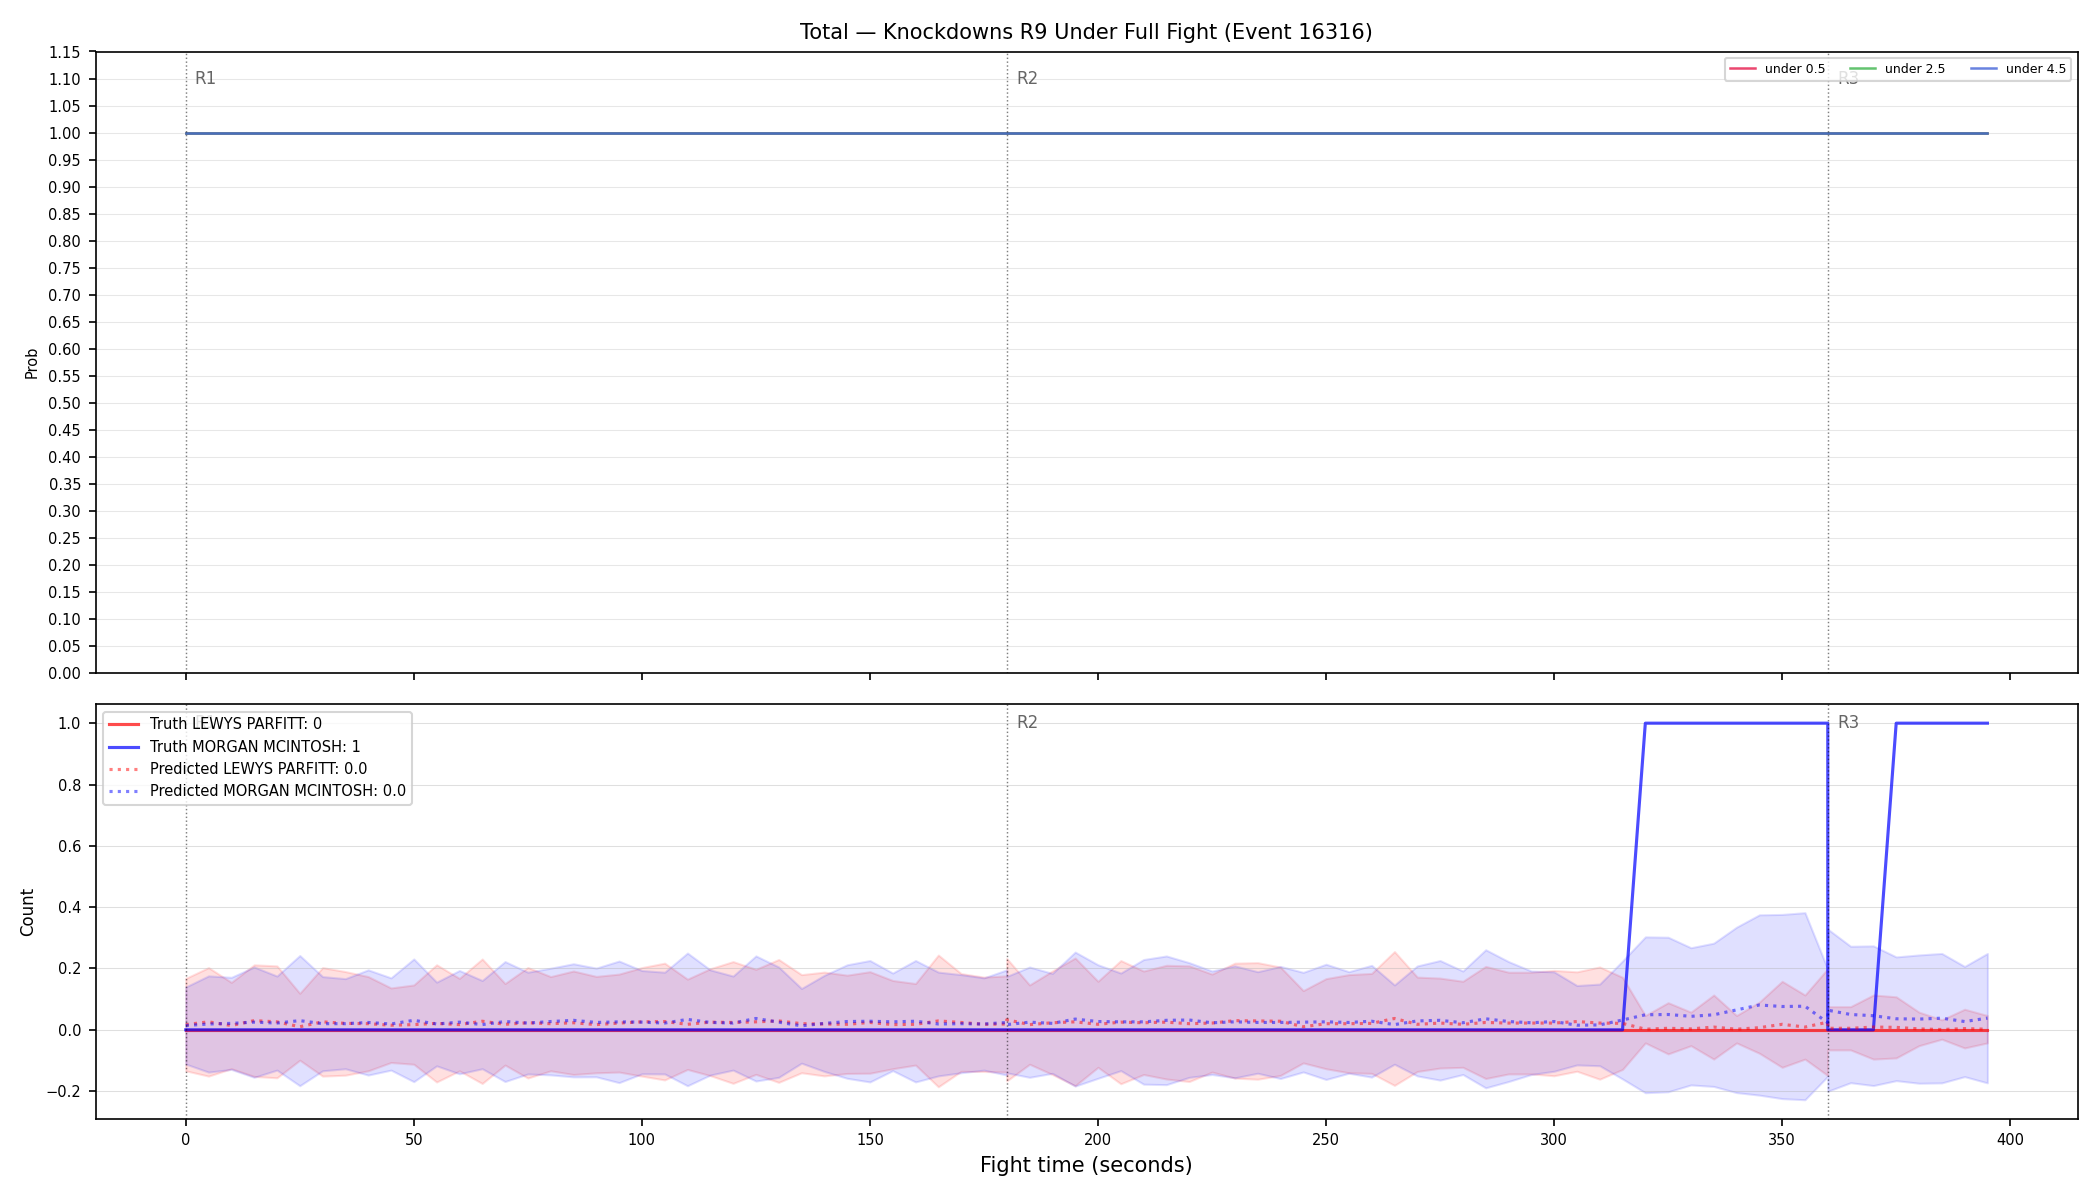Select the 'under 4.5' legend entry

[x=2018, y=69]
